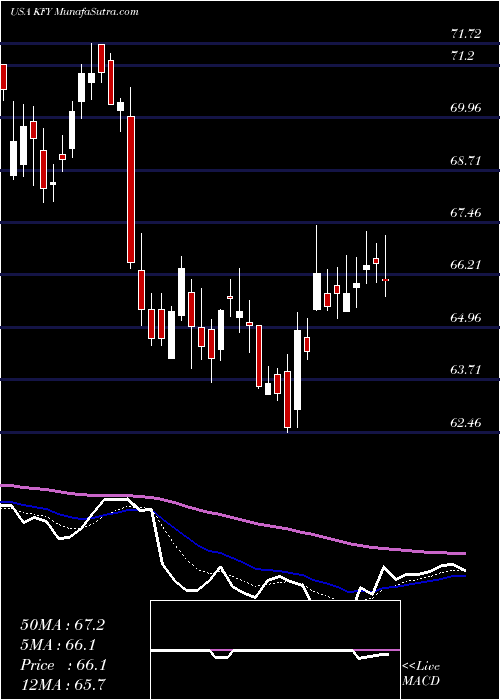The height and width of the screenshot is (700, 500).
Task: Click the 63.71 price level label
Action: (x=466, y=370)
